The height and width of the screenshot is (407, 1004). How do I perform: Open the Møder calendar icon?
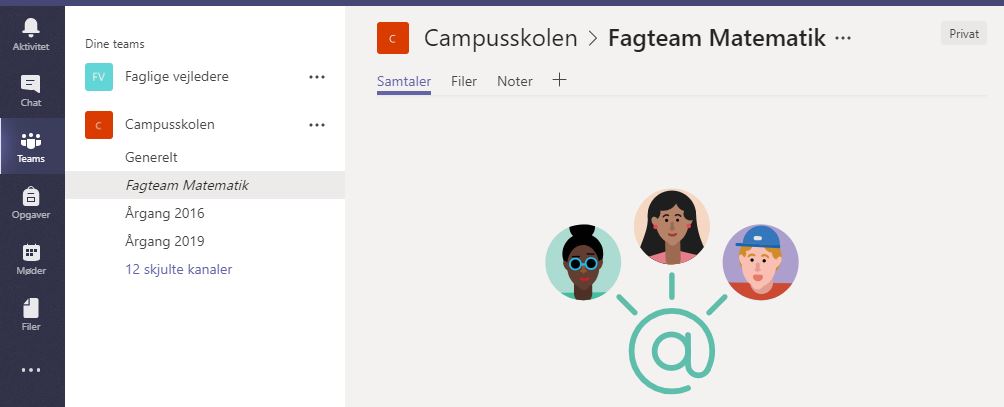(31, 253)
